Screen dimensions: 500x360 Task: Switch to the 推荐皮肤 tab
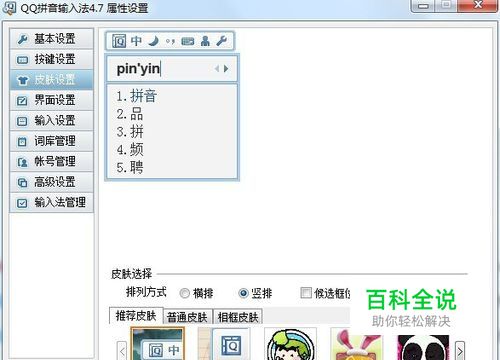coord(136,315)
